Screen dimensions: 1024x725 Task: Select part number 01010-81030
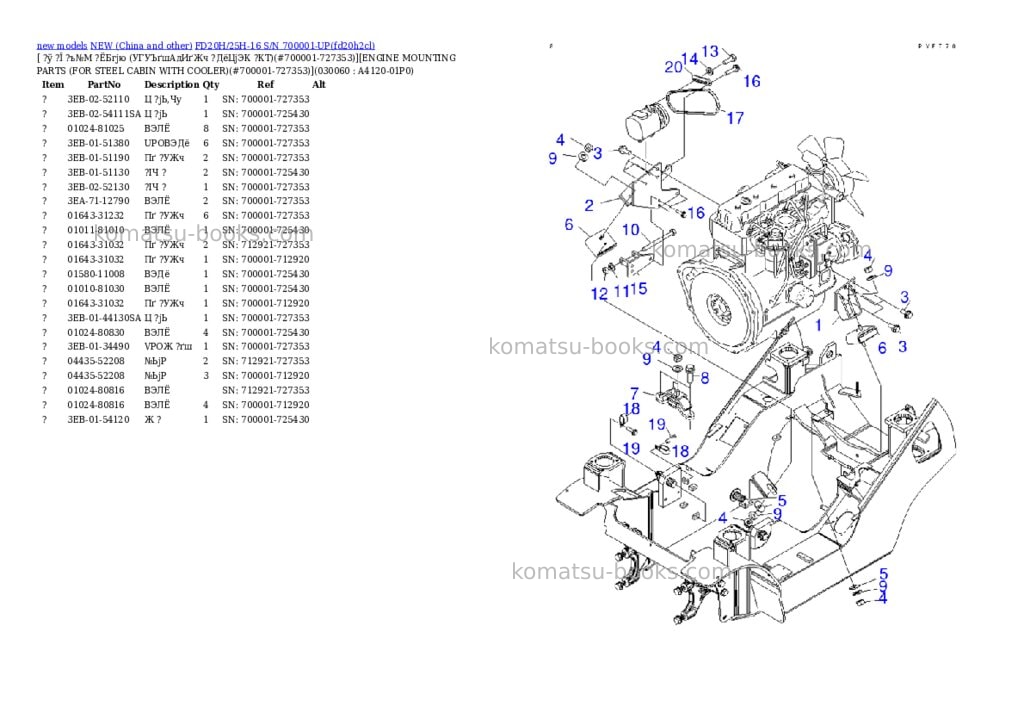[x=96, y=289]
